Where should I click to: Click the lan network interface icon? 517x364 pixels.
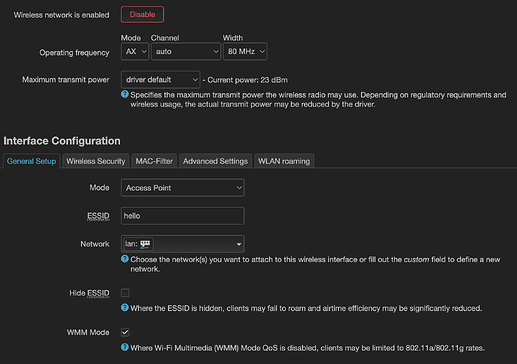pyautogui.click(x=145, y=244)
